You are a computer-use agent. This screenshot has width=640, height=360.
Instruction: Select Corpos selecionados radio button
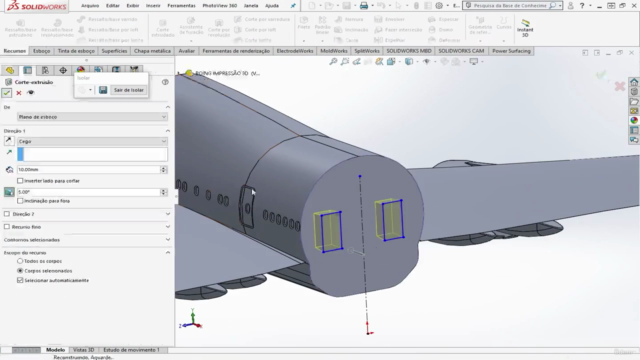20,271
